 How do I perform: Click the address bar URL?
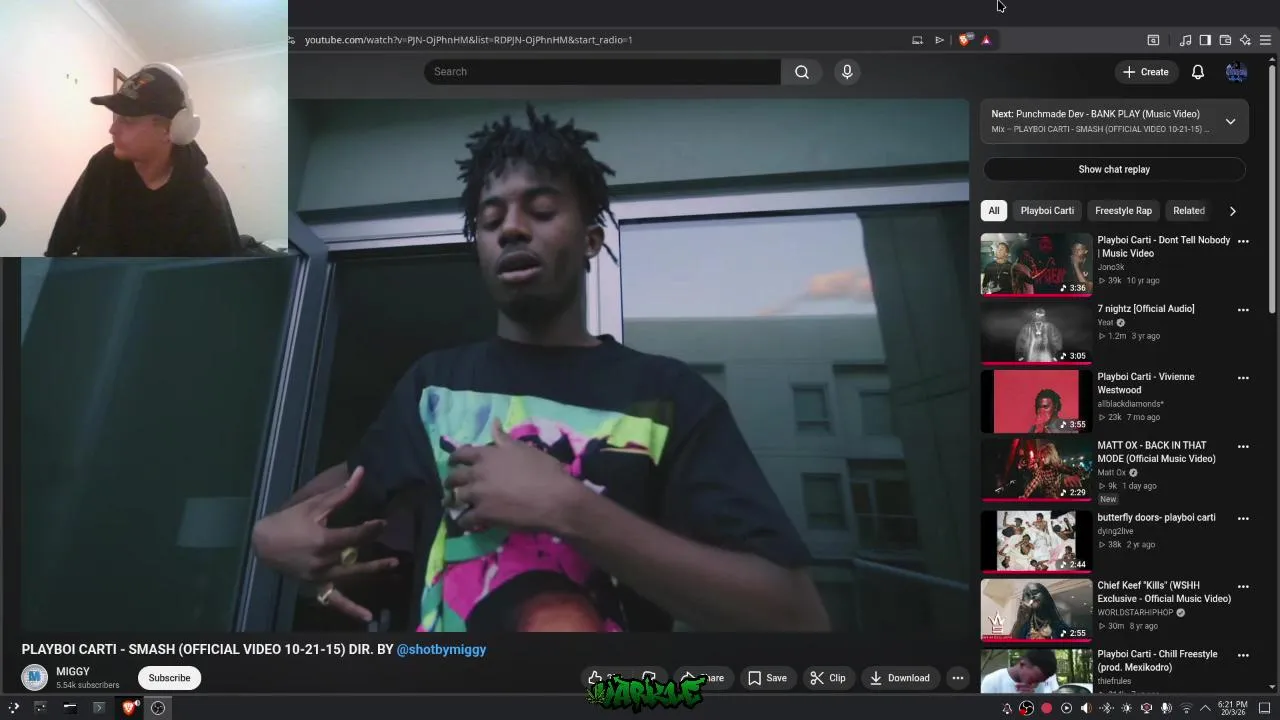tap(468, 40)
